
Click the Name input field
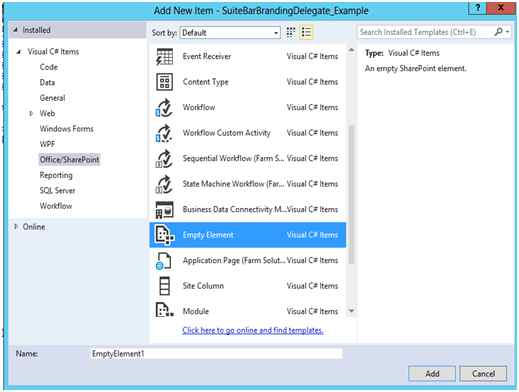[x=216, y=354]
